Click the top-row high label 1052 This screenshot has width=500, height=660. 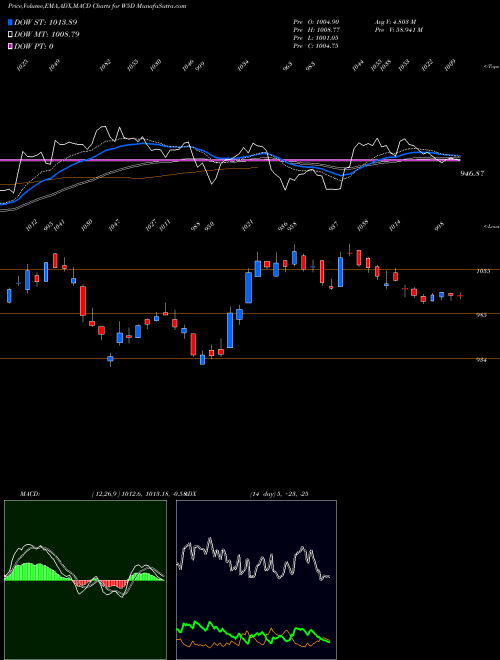click(105, 65)
